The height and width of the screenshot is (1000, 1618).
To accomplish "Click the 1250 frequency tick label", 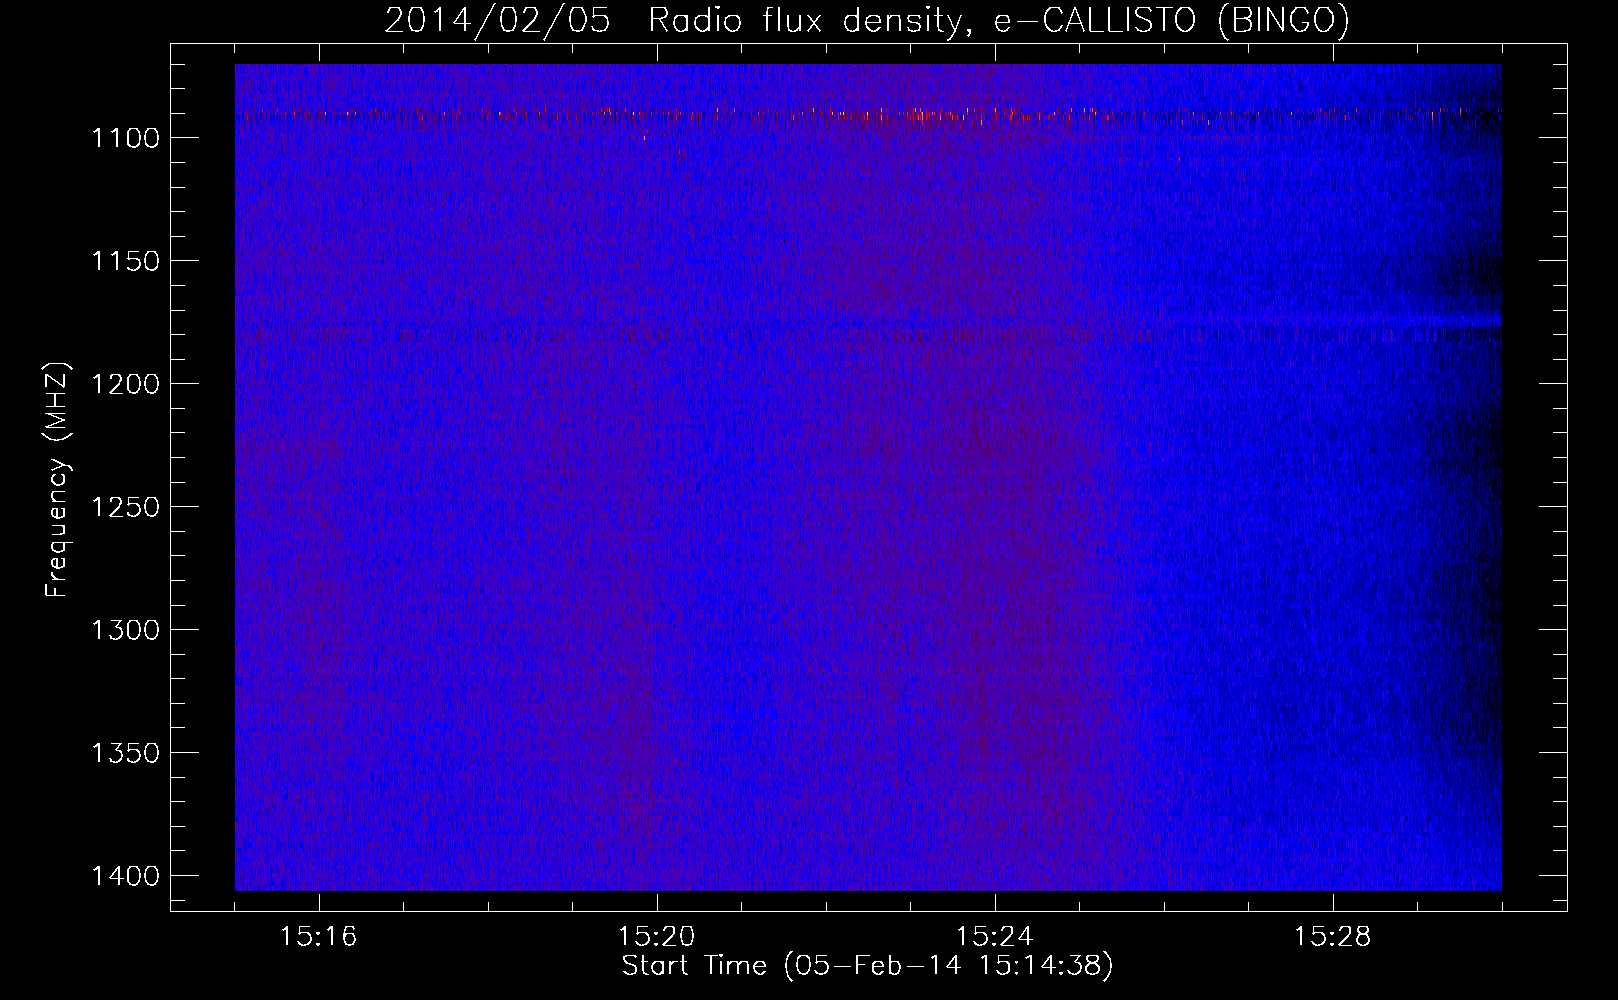I will 126,507.
